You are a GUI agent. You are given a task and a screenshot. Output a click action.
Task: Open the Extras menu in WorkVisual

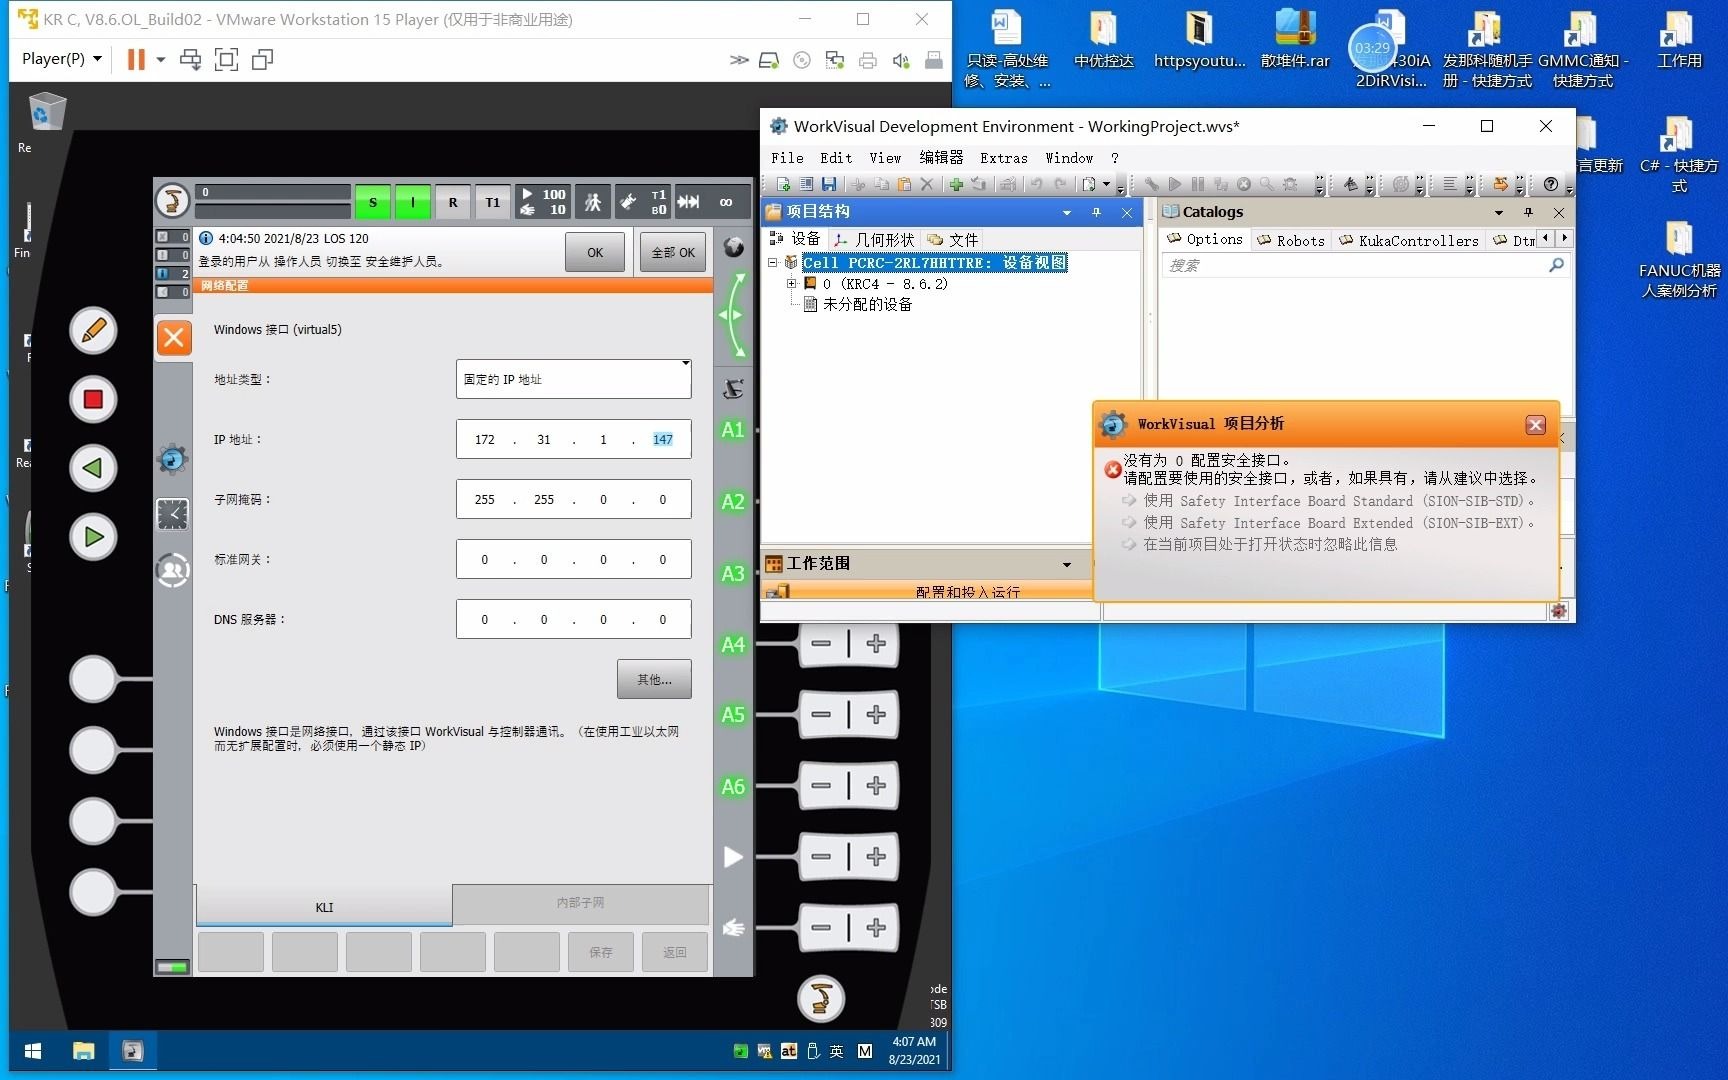(x=1003, y=158)
